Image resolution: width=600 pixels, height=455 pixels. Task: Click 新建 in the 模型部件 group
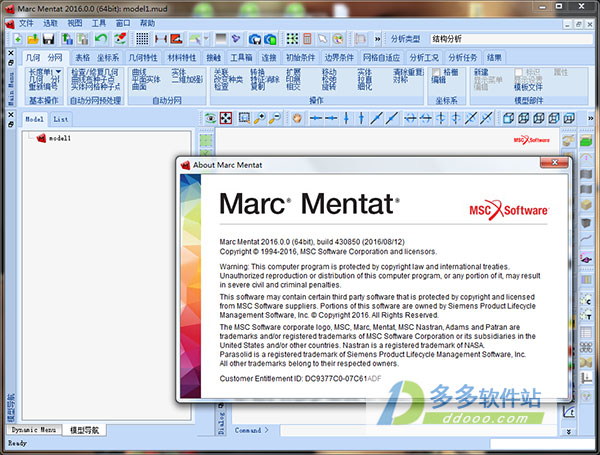[x=481, y=72]
